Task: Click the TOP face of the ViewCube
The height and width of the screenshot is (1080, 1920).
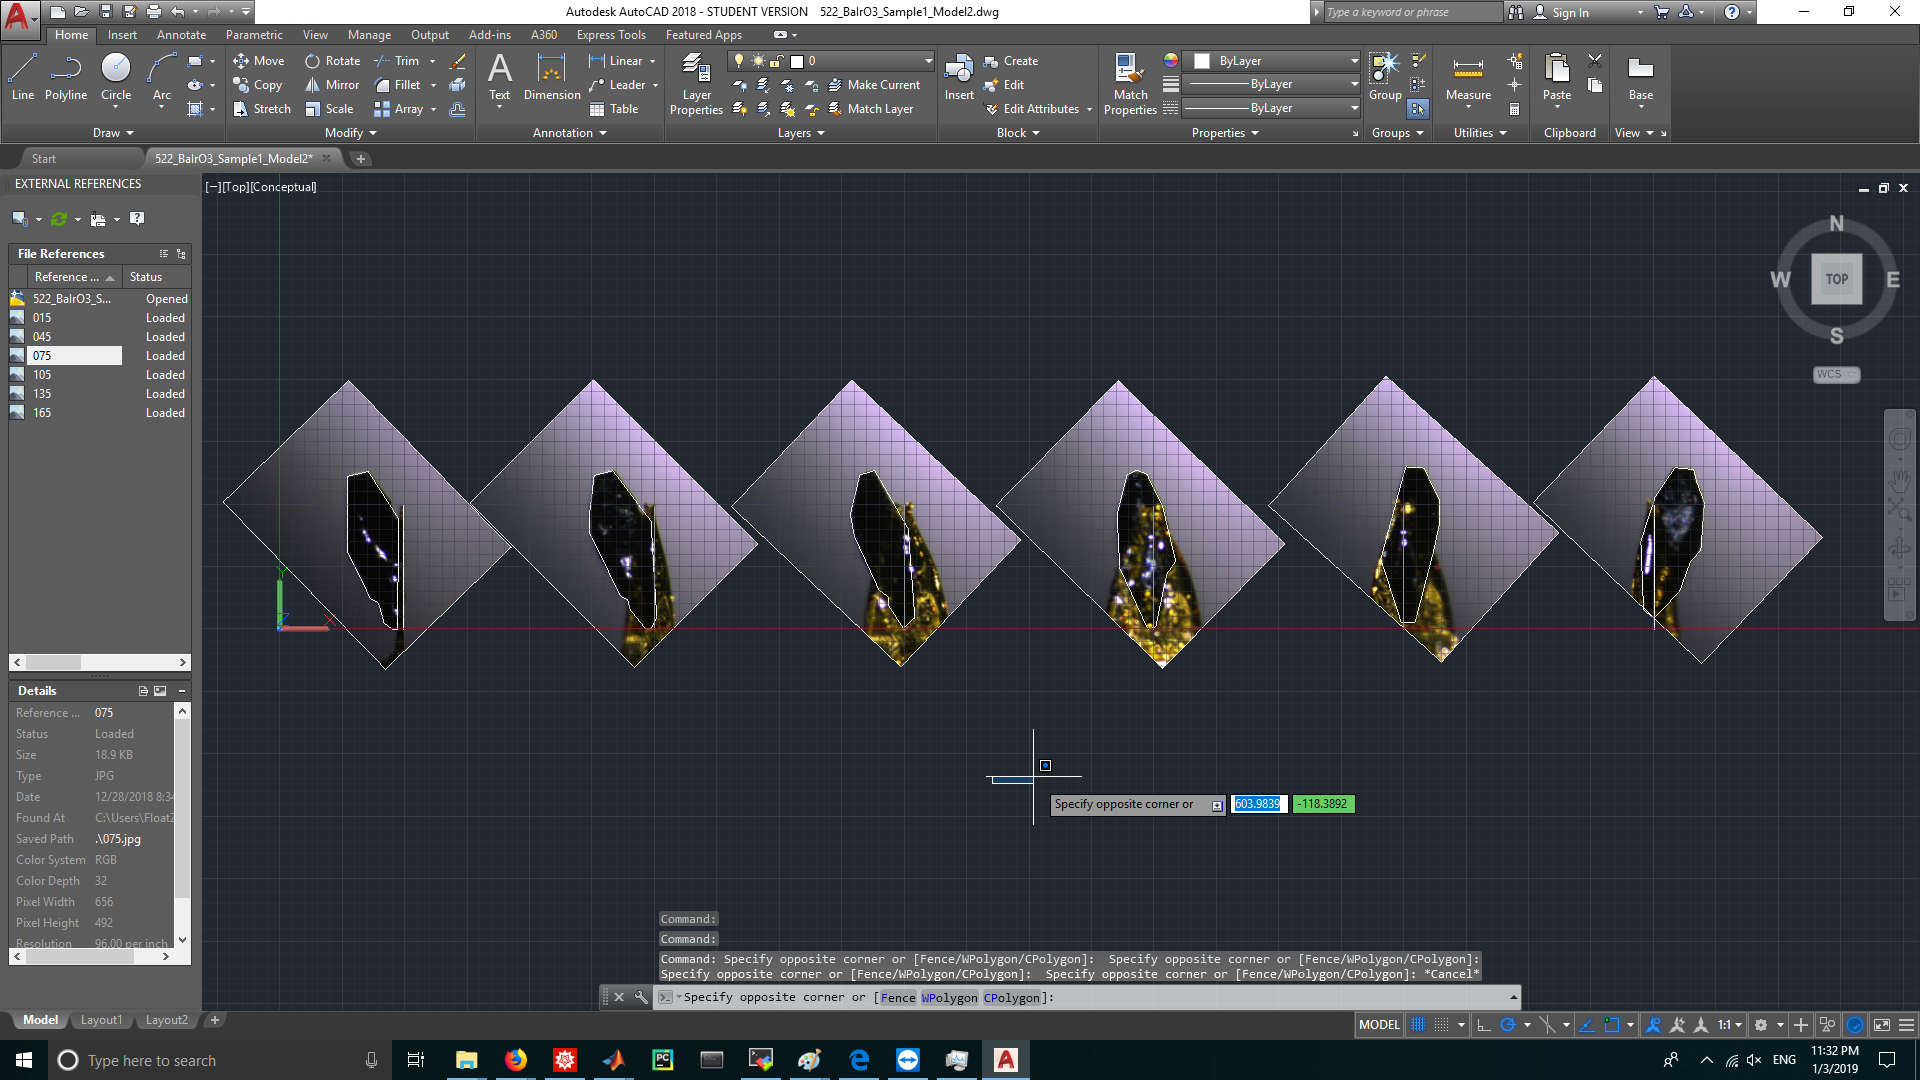Action: pyautogui.click(x=1837, y=279)
